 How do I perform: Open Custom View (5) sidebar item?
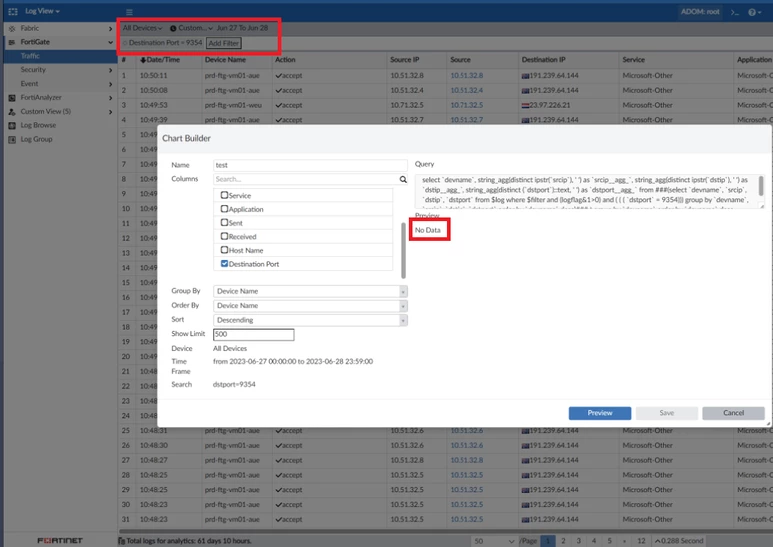tap(45, 111)
